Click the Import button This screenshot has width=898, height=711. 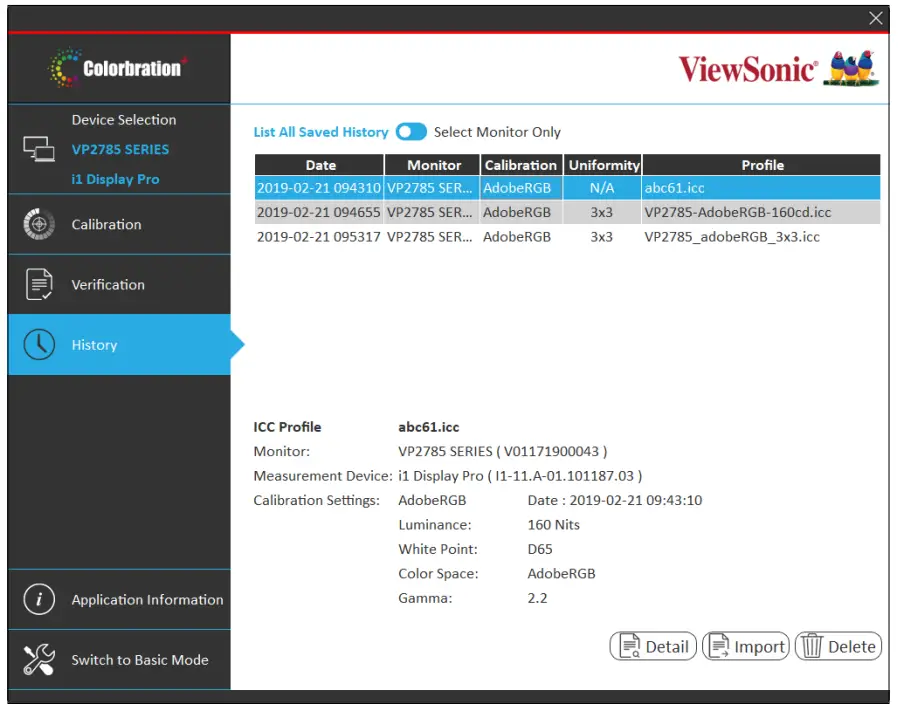point(746,646)
